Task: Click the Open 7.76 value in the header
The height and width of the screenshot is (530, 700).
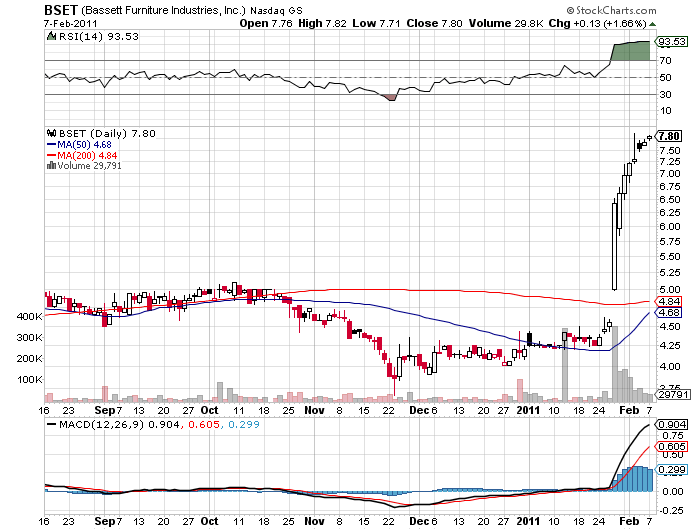Action: coord(266,23)
